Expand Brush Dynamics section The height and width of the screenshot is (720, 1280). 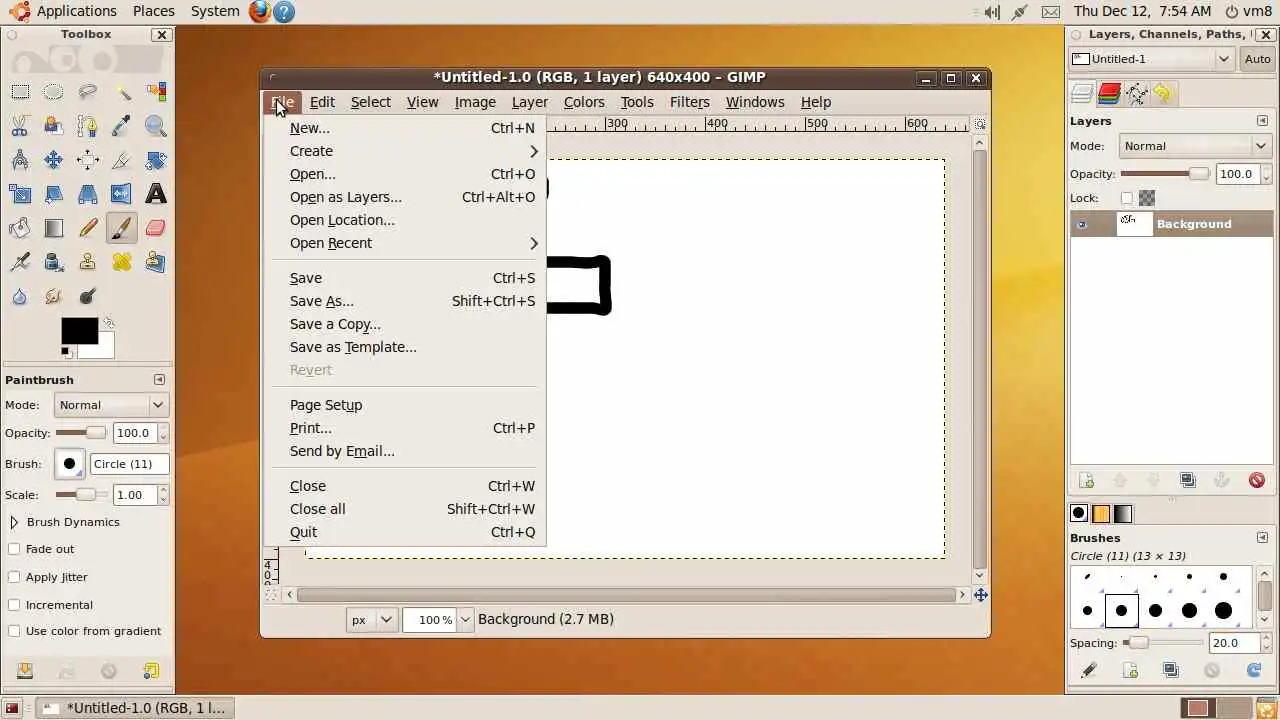14,522
